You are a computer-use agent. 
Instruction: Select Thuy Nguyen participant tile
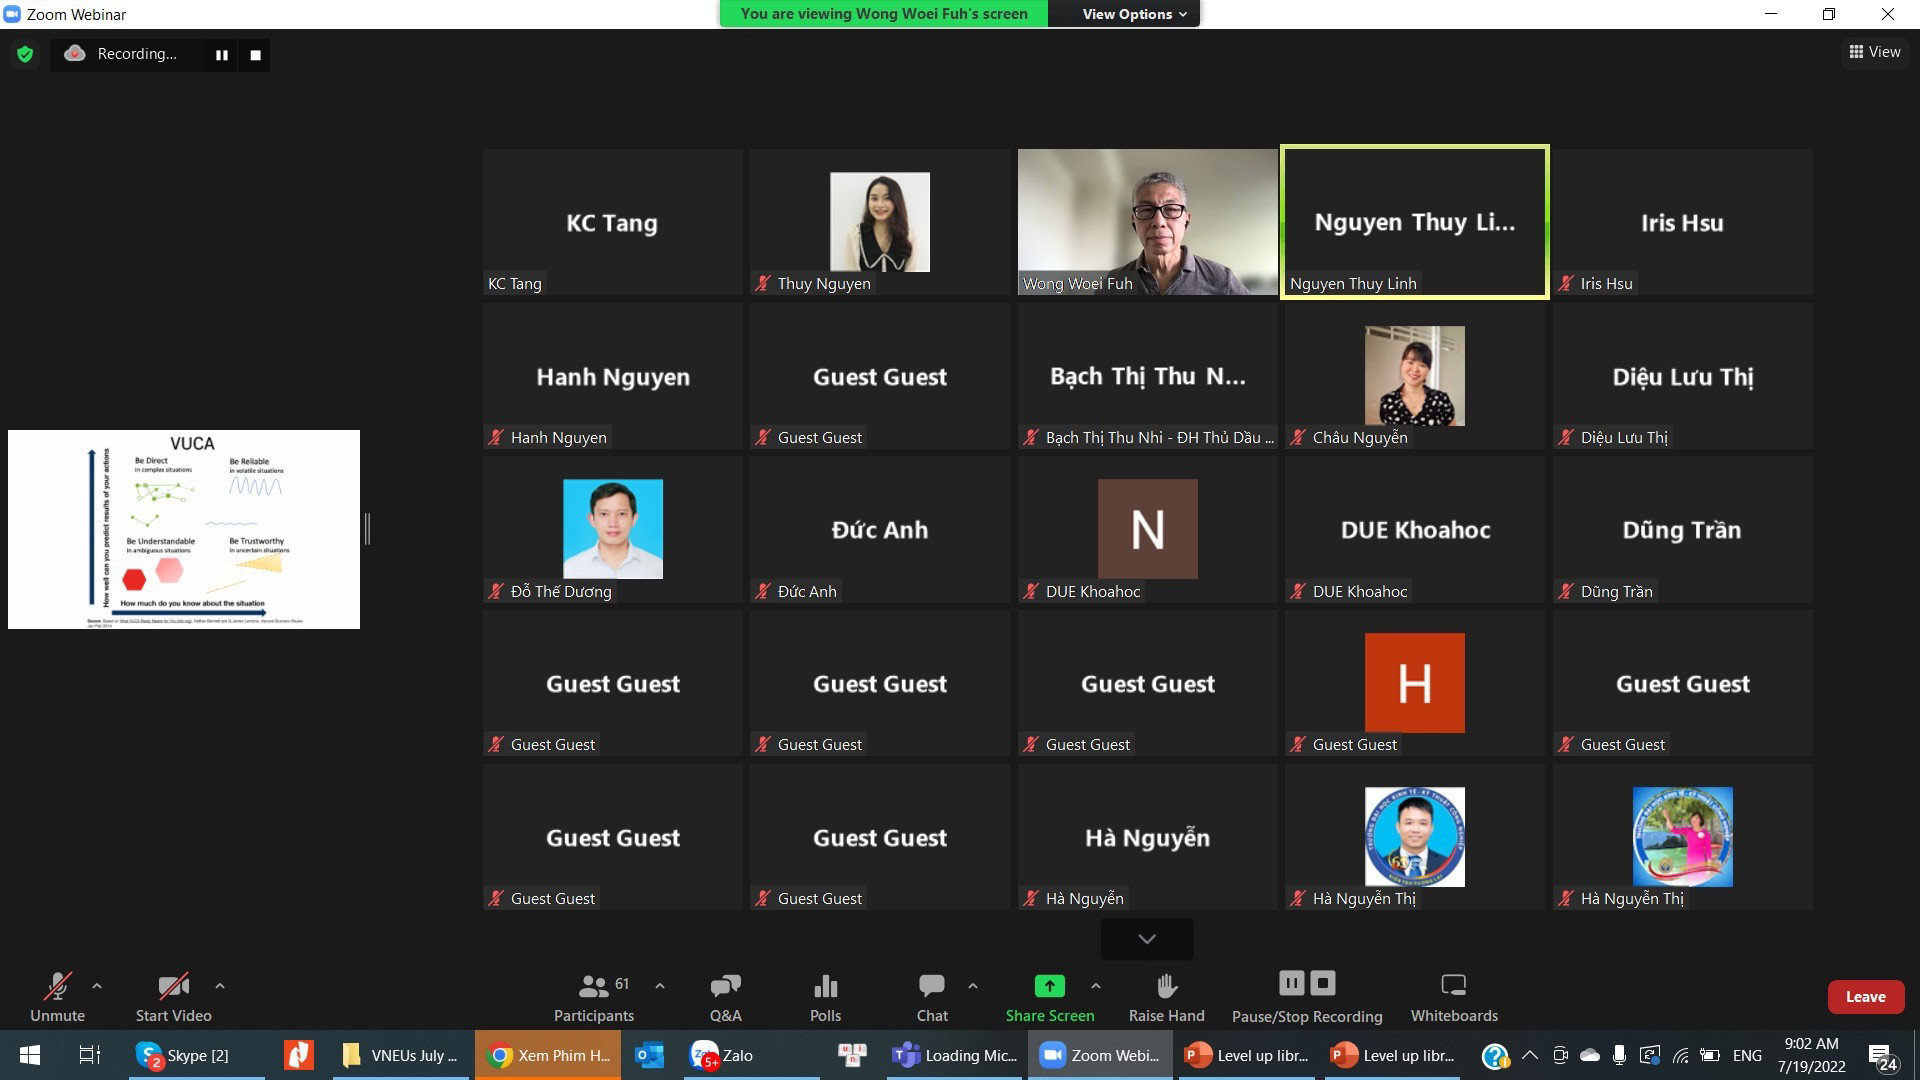(x=880, y=222)
